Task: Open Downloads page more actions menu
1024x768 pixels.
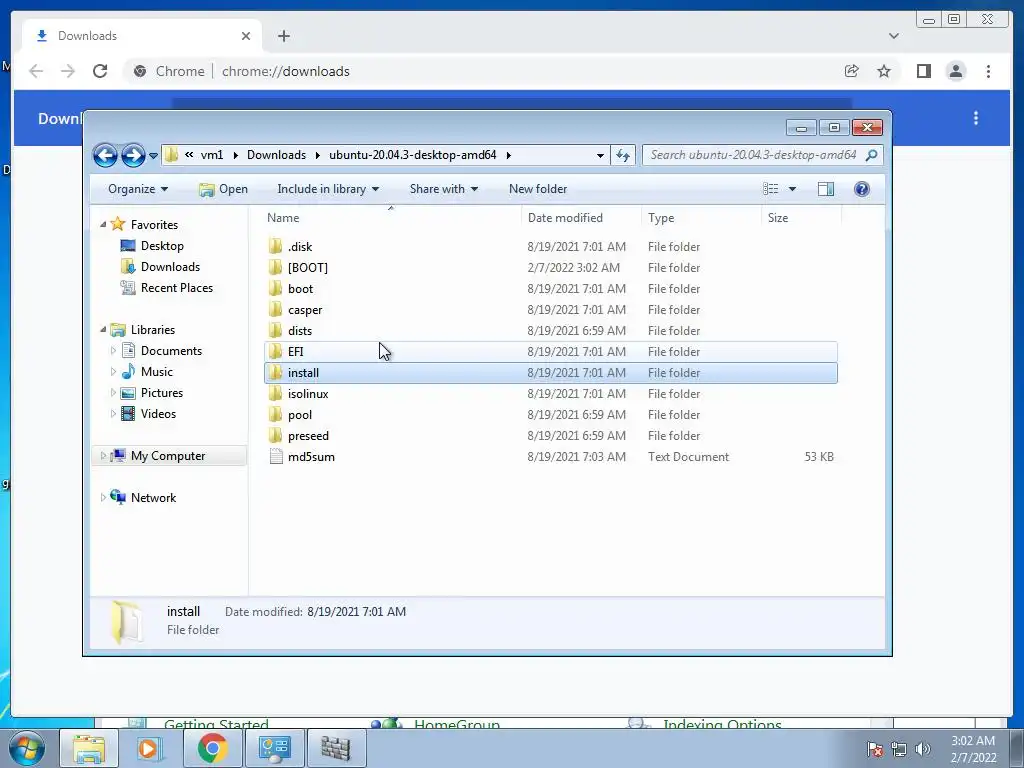Action: [976, 118]
